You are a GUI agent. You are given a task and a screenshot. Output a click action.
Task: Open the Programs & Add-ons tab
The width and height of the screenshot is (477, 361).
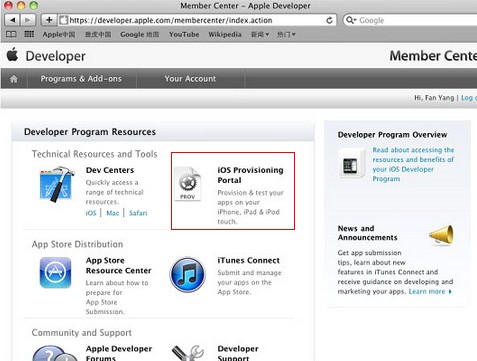point(81,79)
